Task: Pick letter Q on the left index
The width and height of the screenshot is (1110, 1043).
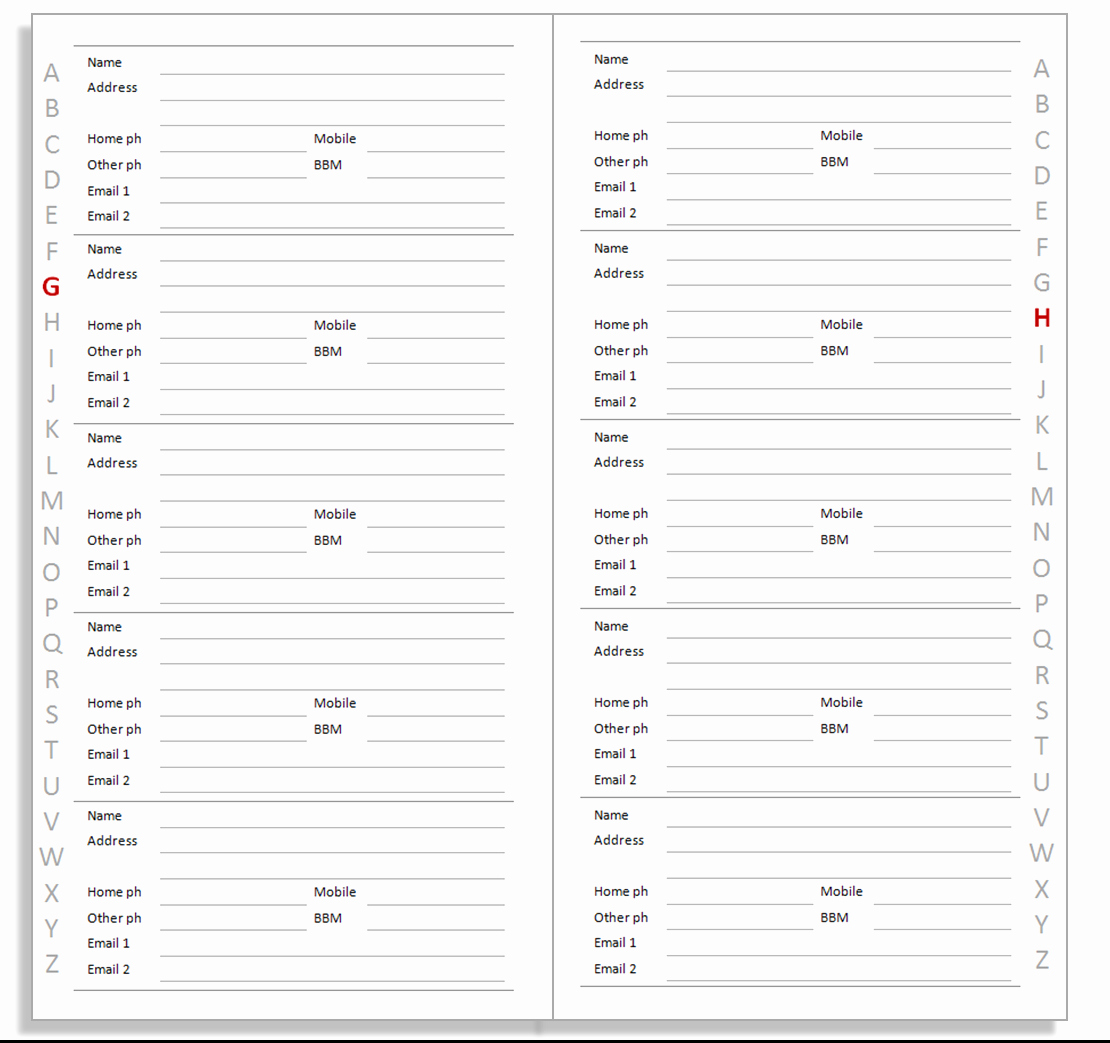Action: [x=52, y=644]
